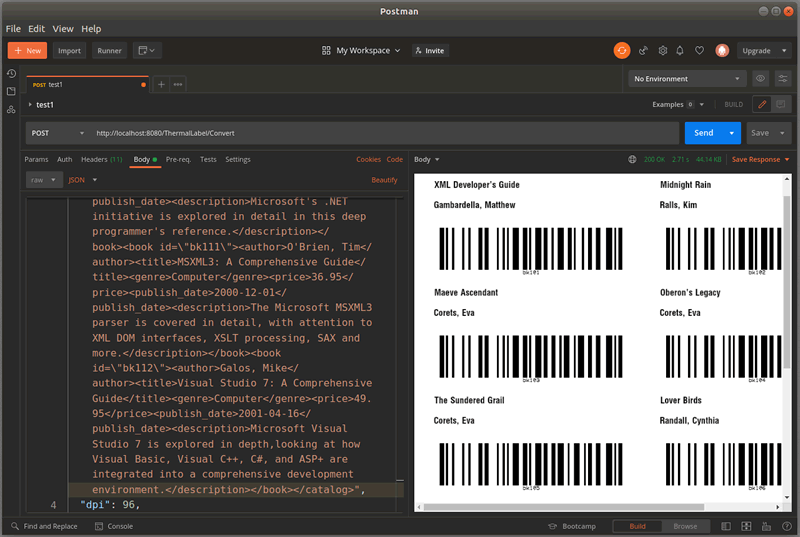
Task: Open Manage Environments sliders icon
Action: point(782,78)
